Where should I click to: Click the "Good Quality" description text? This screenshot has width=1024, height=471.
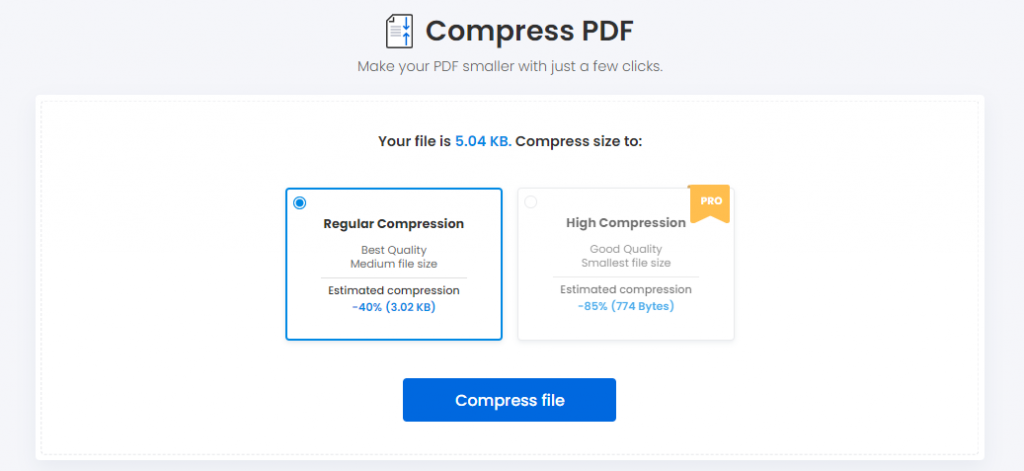625,250
